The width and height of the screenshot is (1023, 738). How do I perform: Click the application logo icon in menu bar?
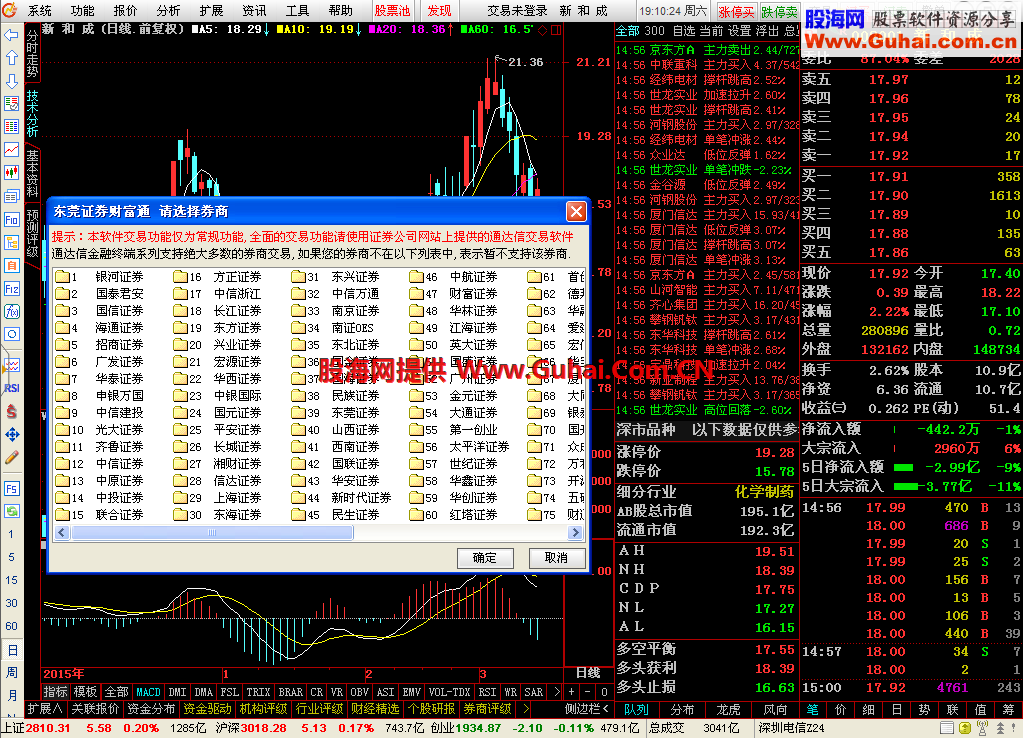click(10, 10)
